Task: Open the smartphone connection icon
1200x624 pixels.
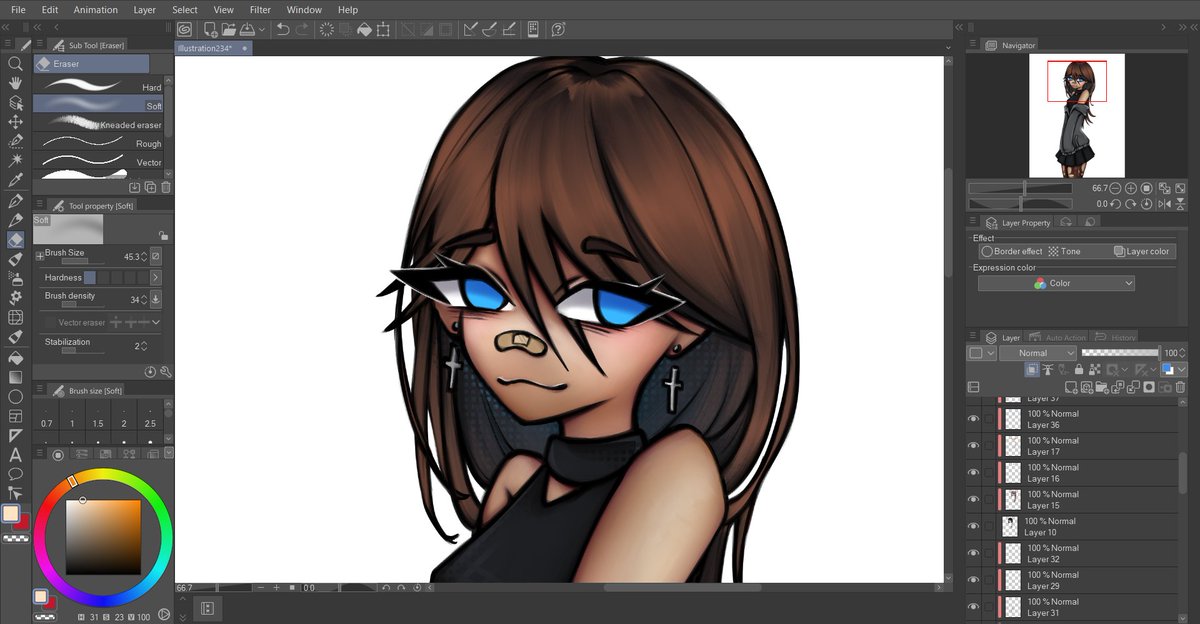Action: pos(533,30)
